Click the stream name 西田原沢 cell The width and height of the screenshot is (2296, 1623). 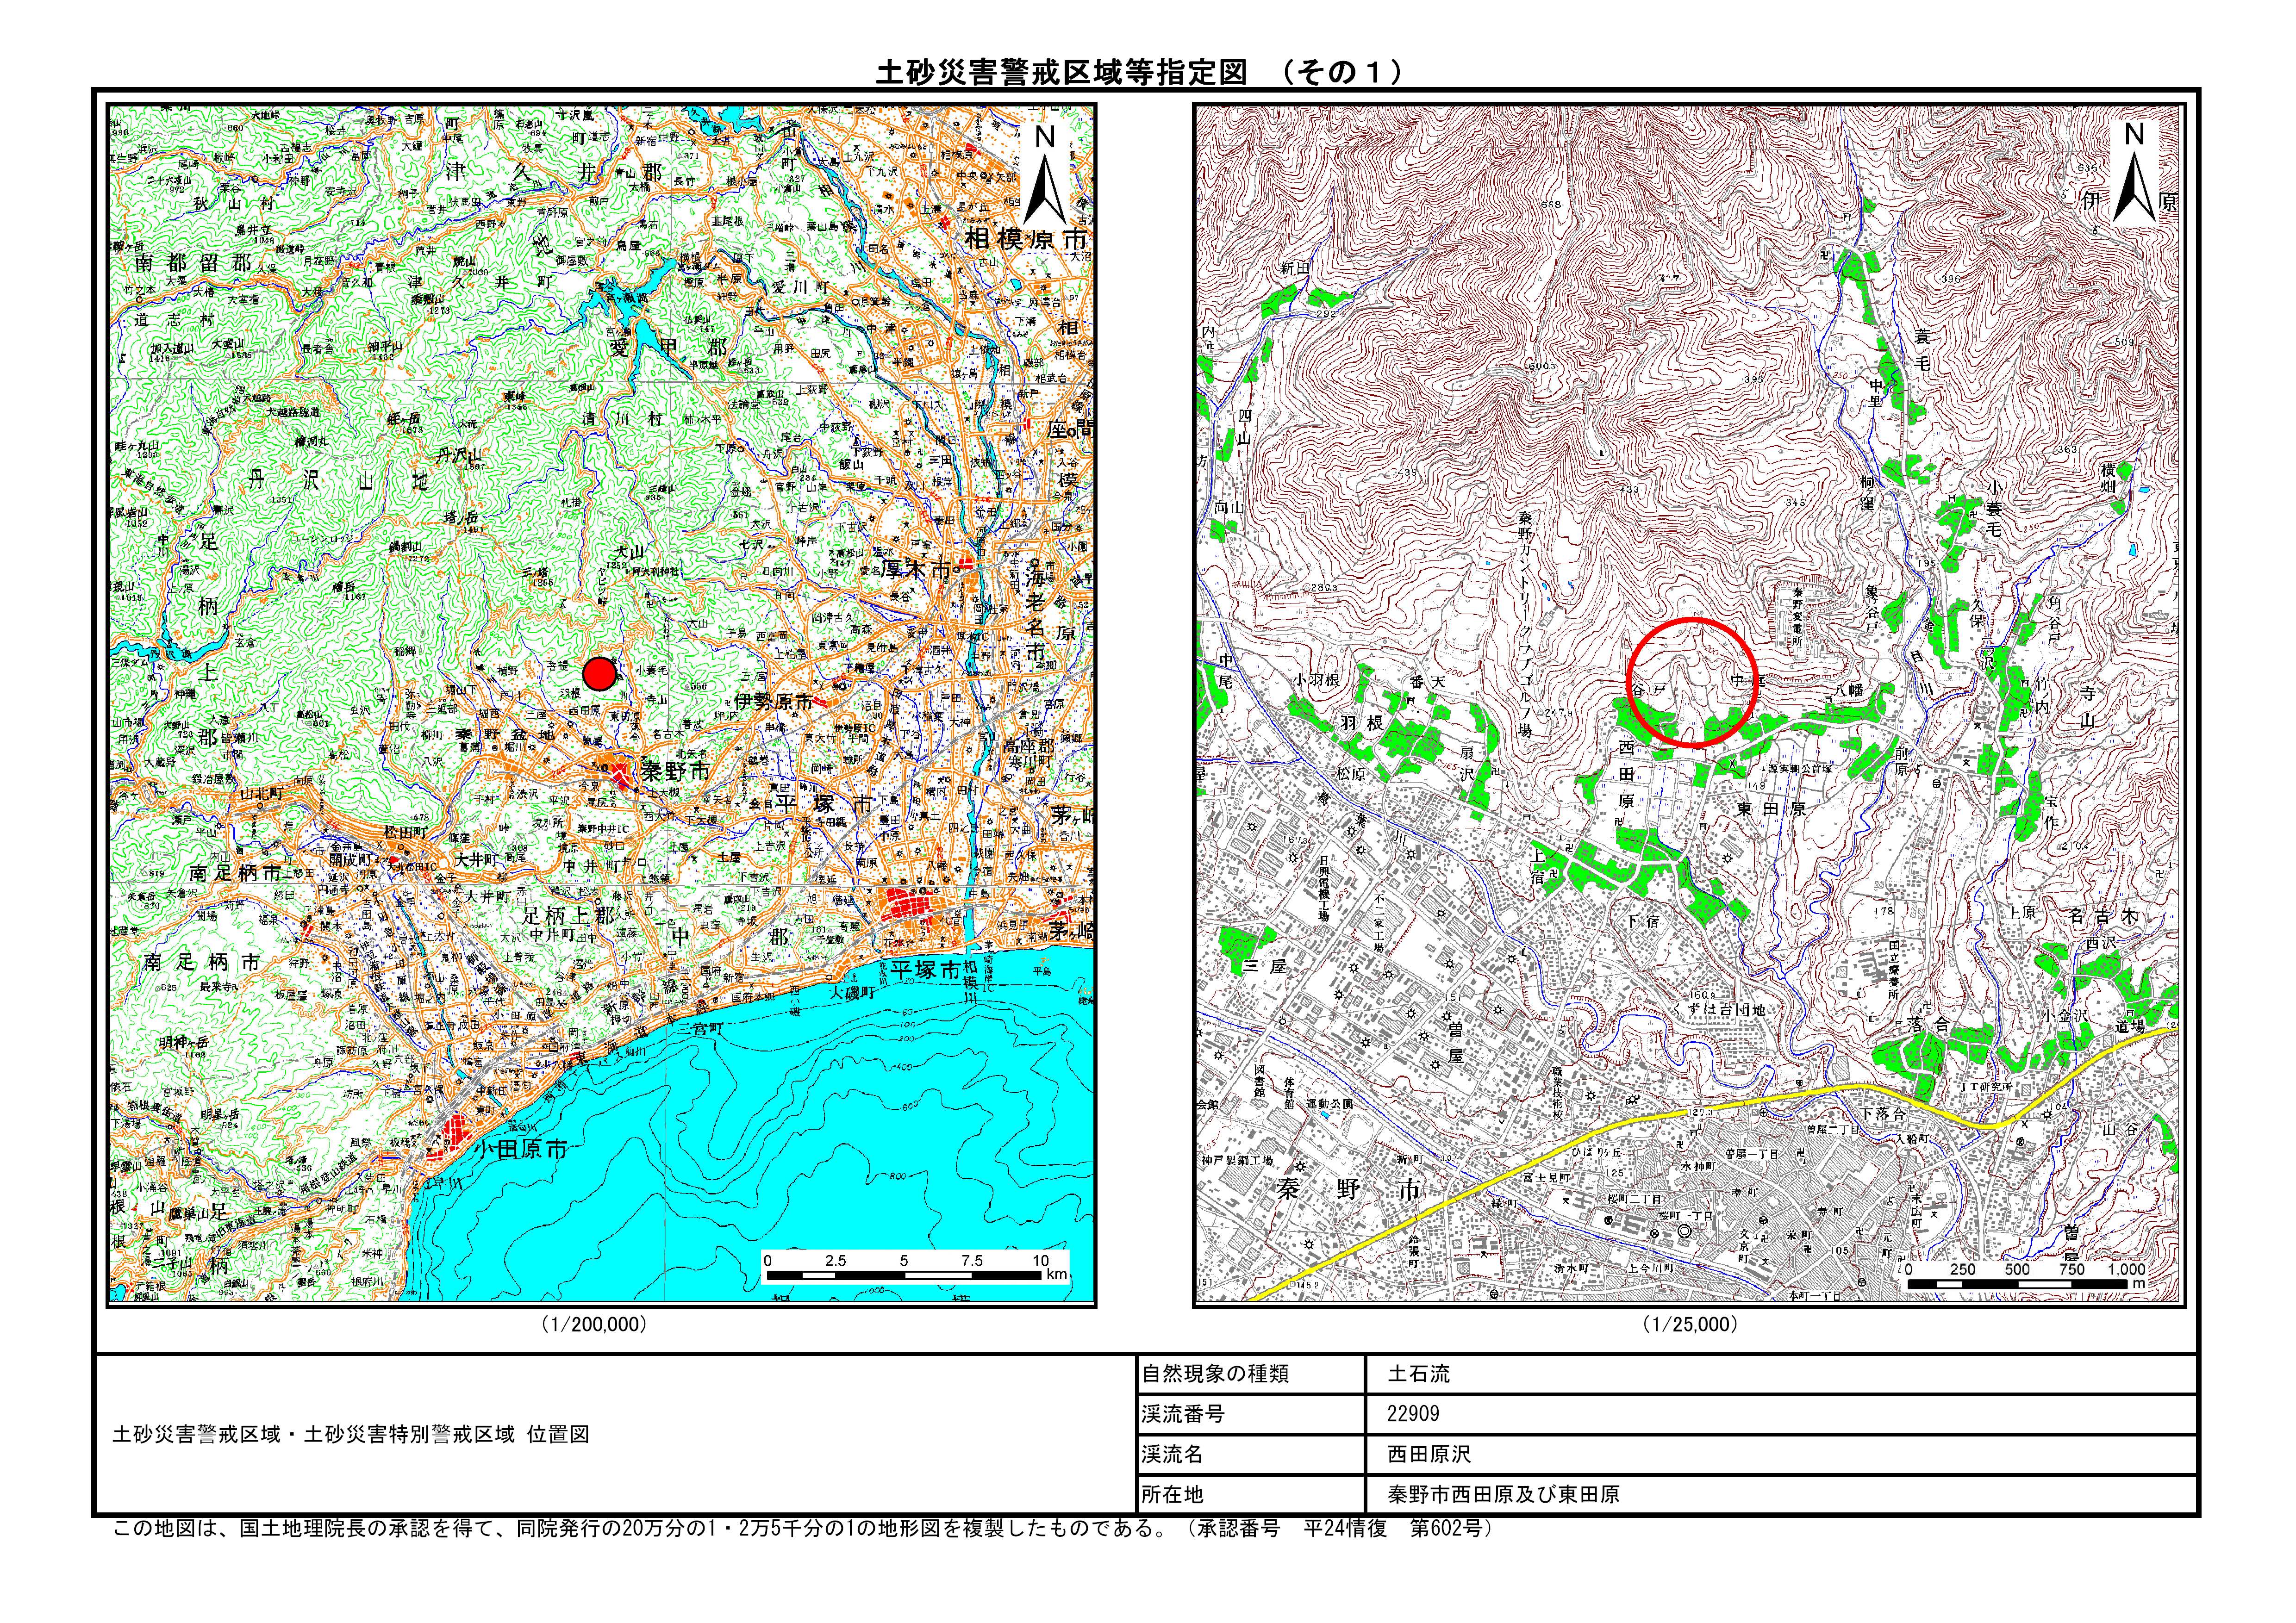1429,1454
